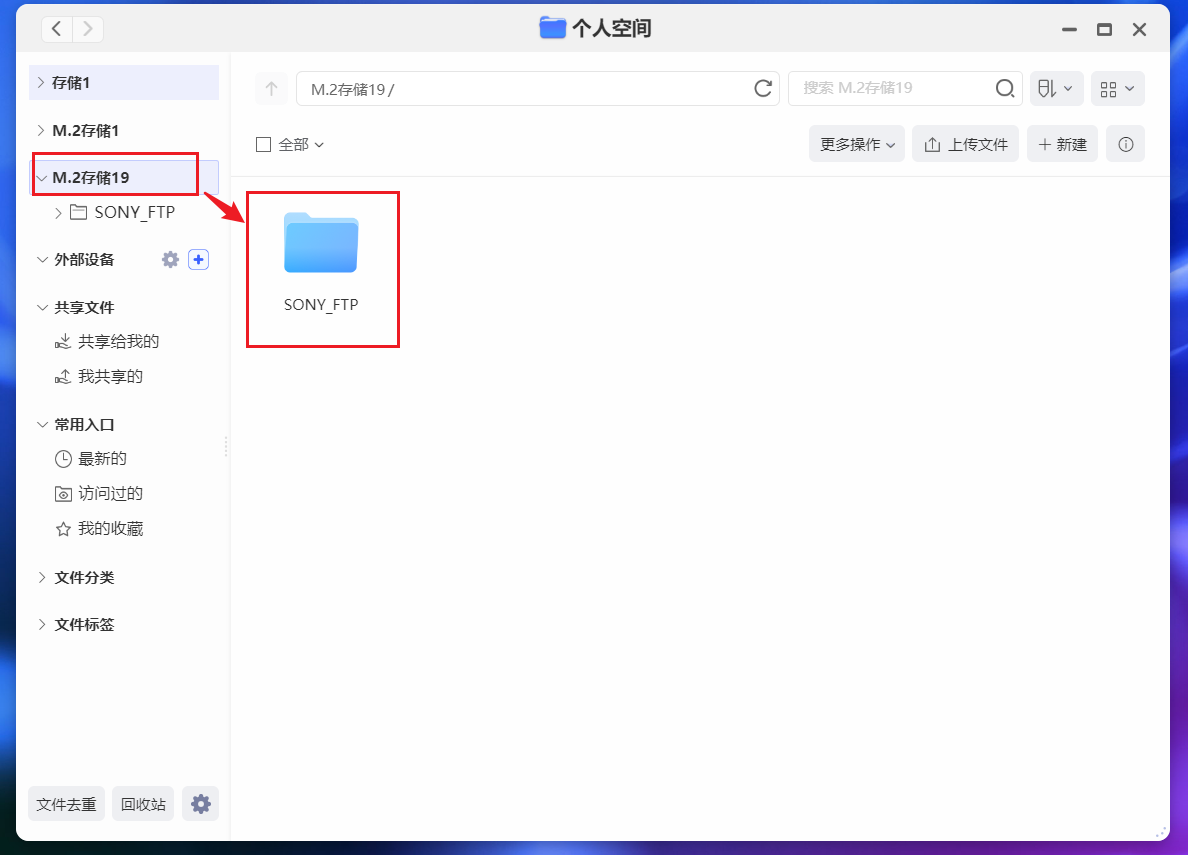Viewport: 1188px width, 855px height.
Task: Show folder info panel
Action: coord(1125,144)
